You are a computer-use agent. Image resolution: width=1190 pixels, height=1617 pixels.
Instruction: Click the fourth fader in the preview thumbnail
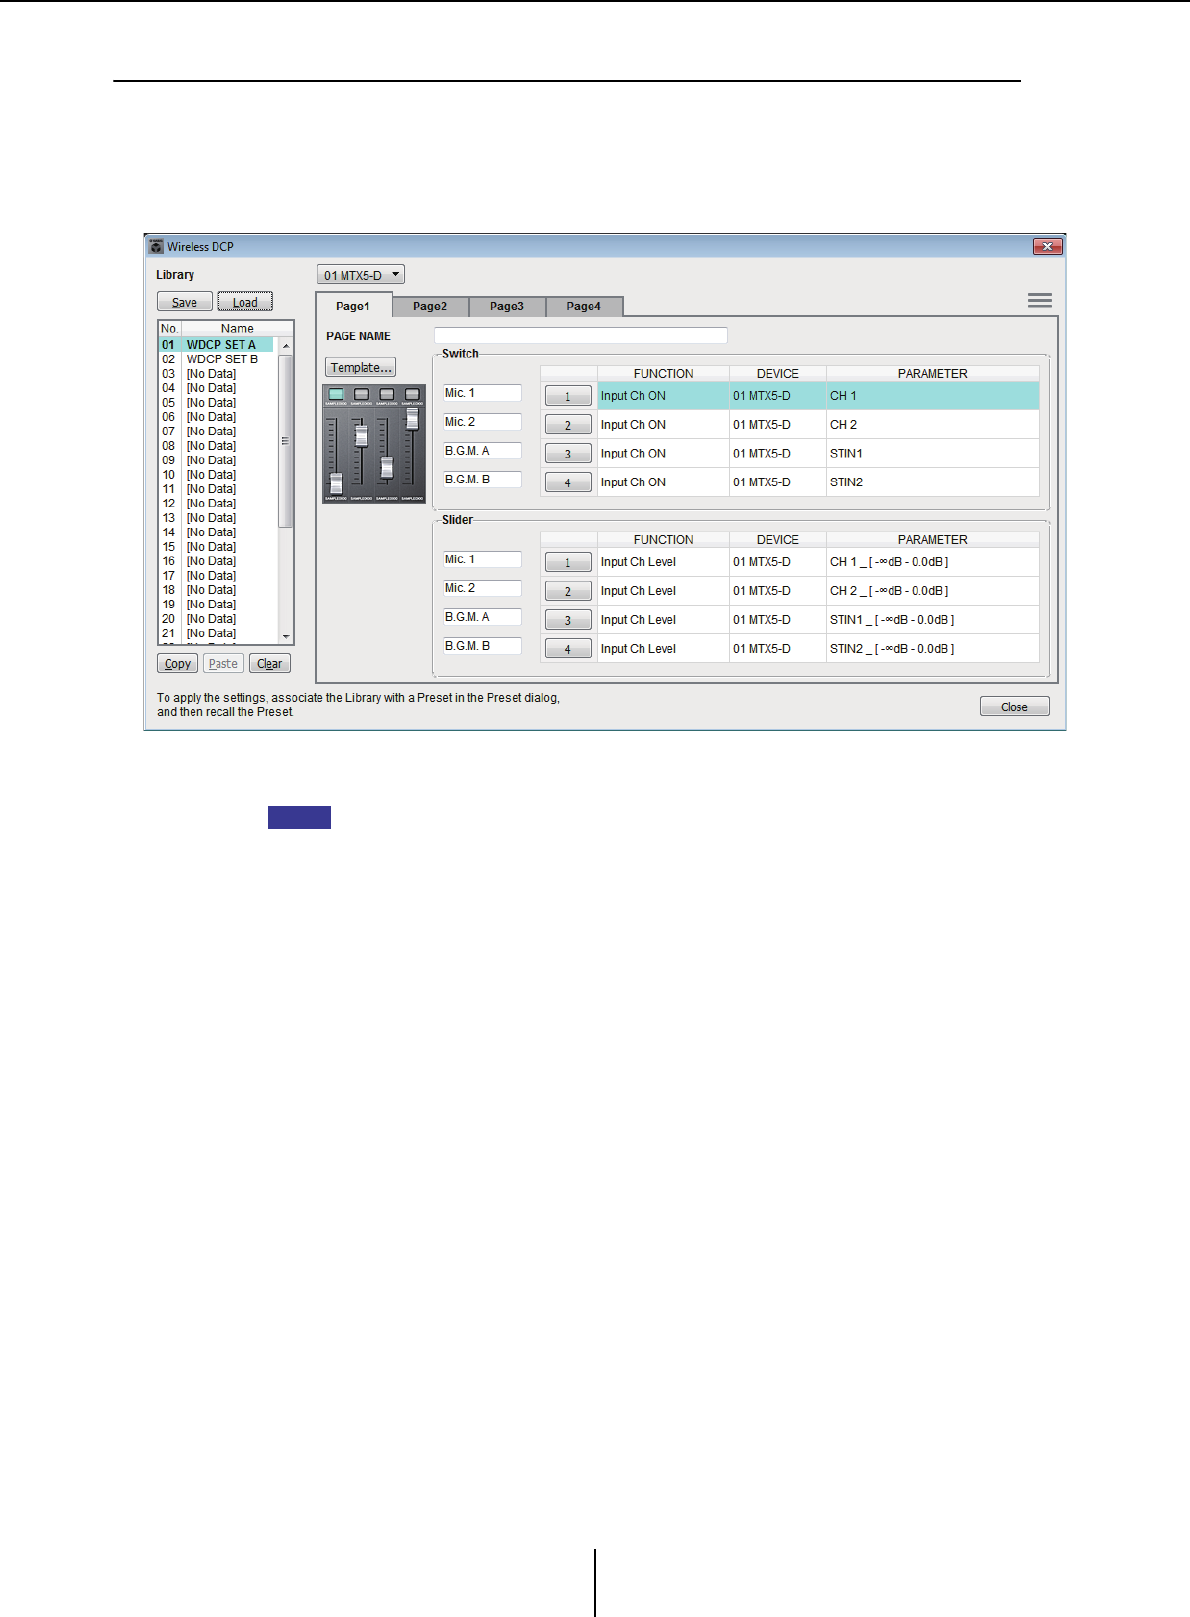coord(412,418)
